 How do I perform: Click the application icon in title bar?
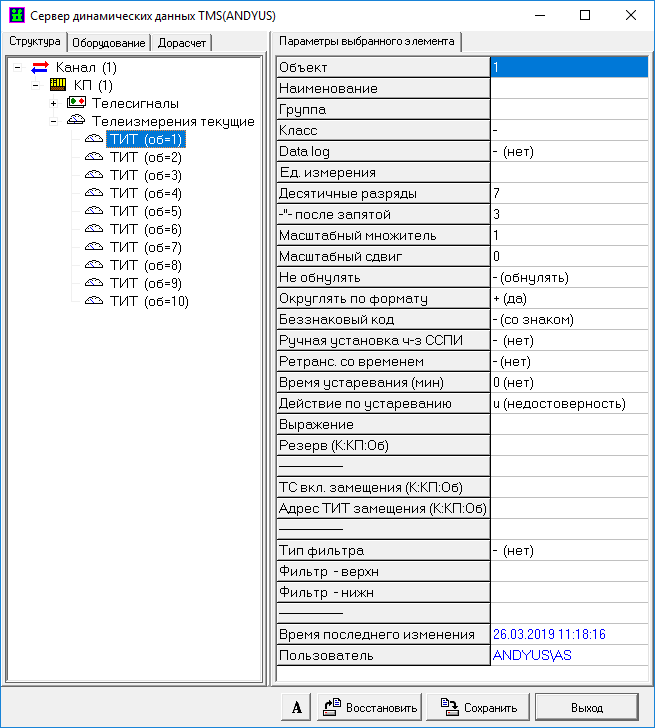coord(15,16)
